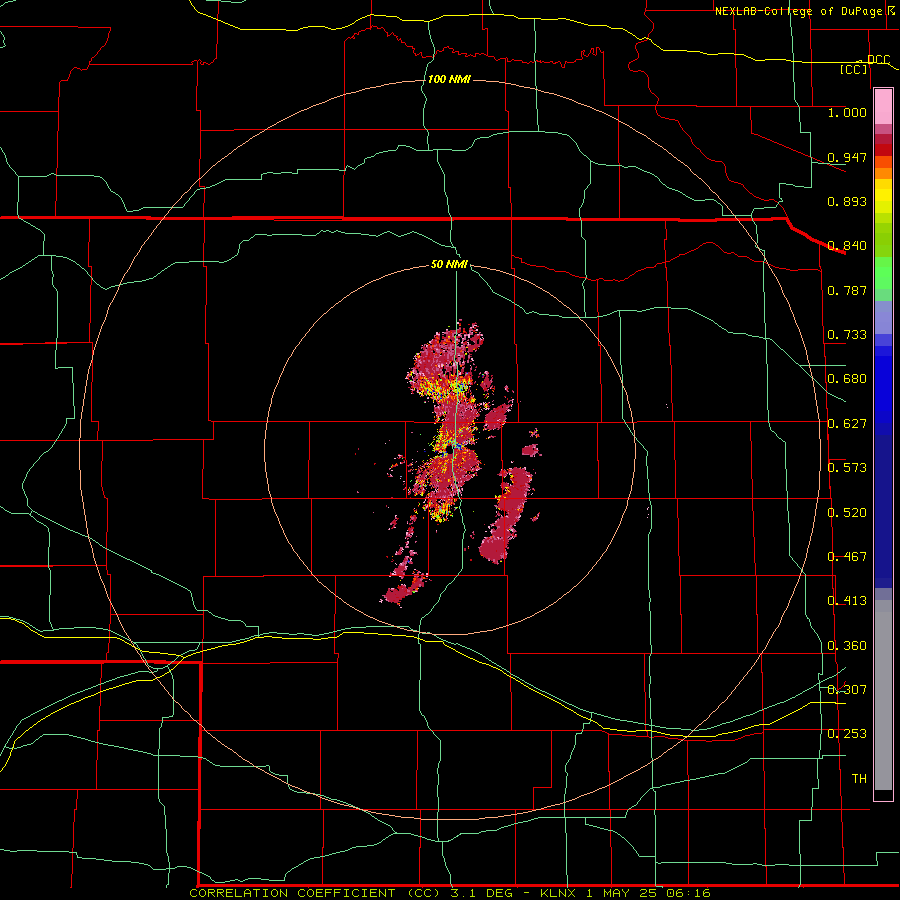Click the NEXLAB-College of DuPage header text
Viewport: 900px width, 900px height.
tap(798, 11)
